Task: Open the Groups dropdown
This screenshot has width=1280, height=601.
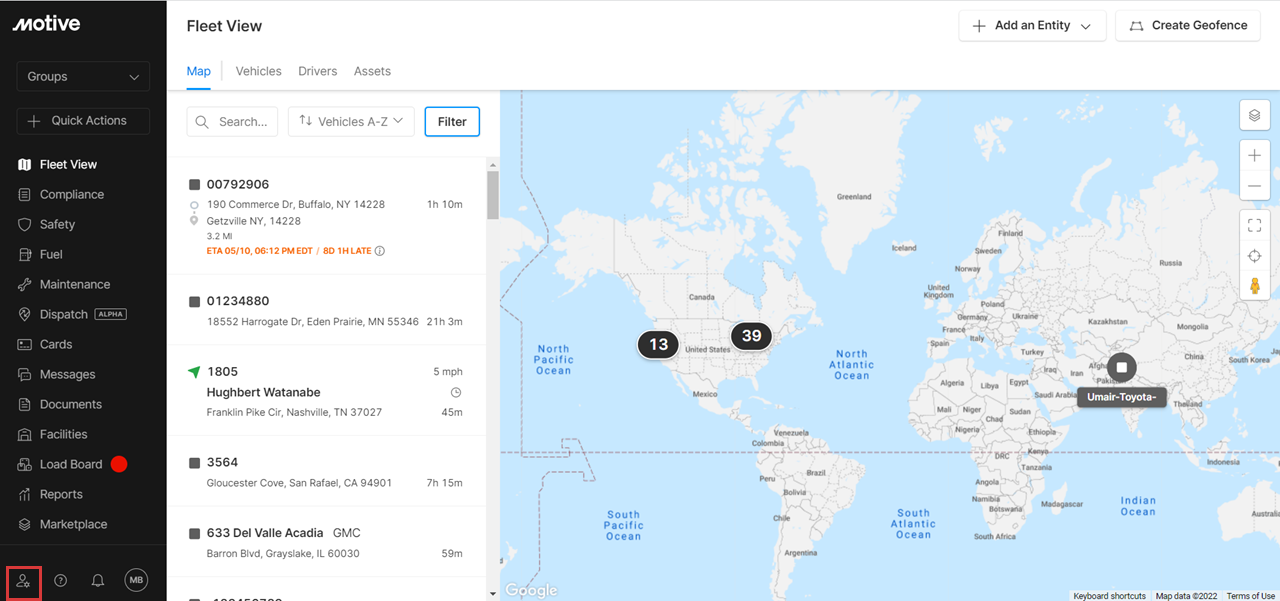Action: (x=83, y=76)
